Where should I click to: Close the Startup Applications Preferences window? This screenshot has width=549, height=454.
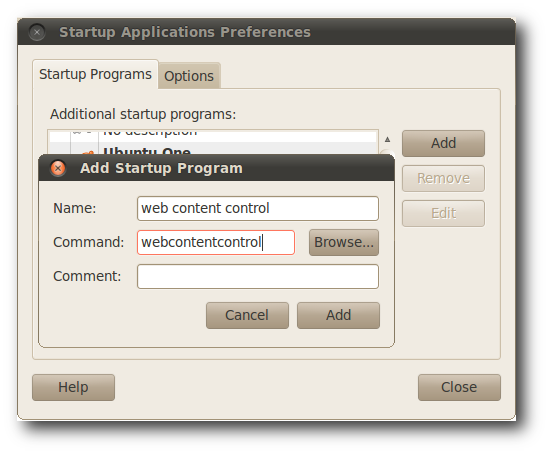(37, 32)
